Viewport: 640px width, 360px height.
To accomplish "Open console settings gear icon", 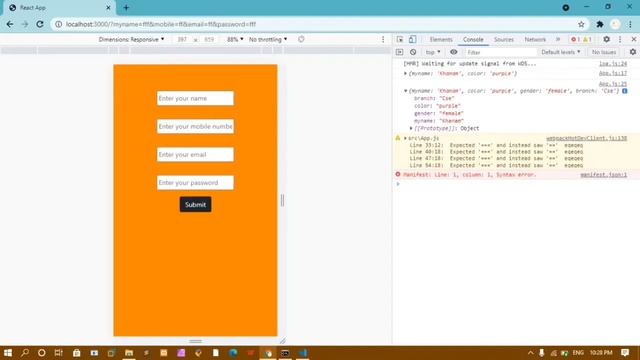I will point(633,52).
